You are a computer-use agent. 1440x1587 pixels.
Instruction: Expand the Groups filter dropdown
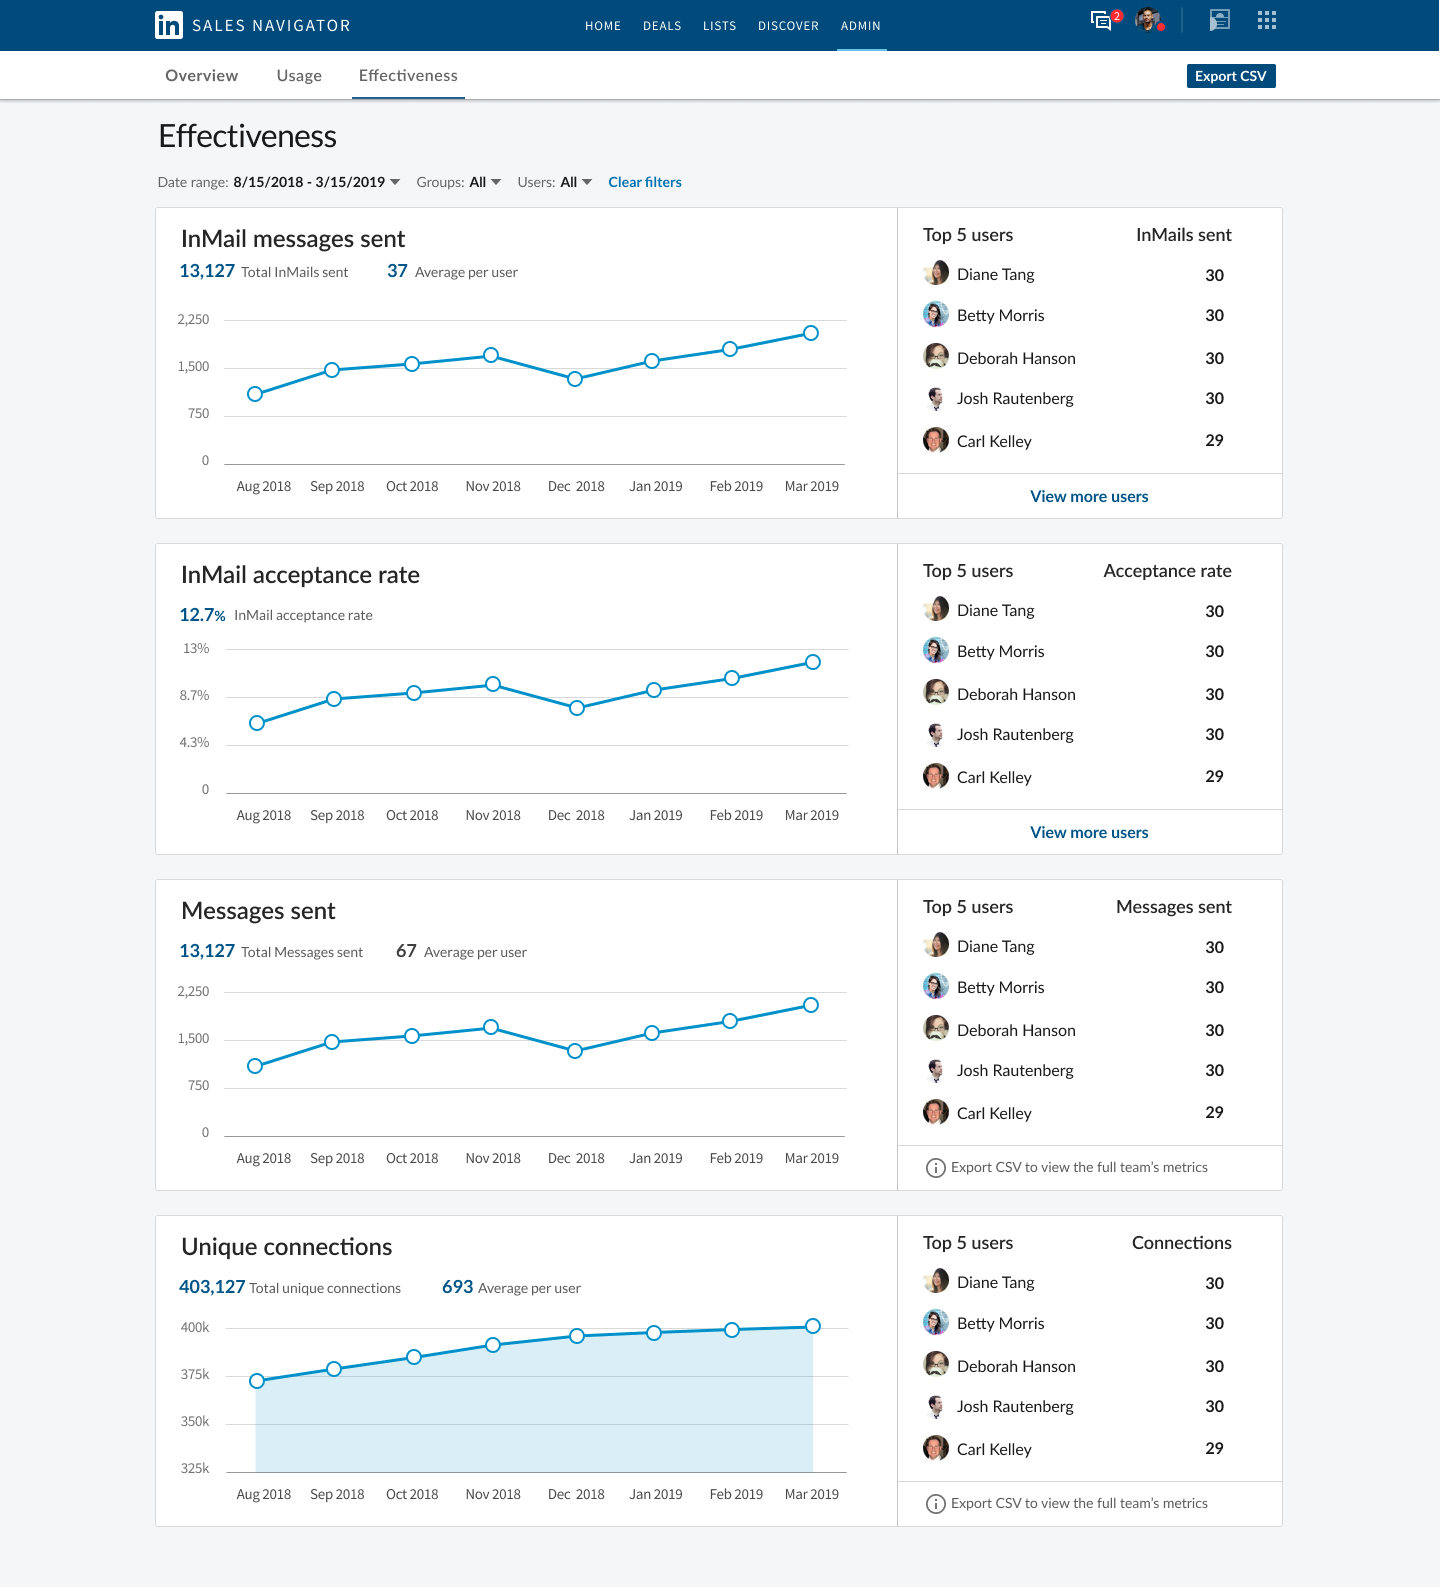[x=485, y=182]
